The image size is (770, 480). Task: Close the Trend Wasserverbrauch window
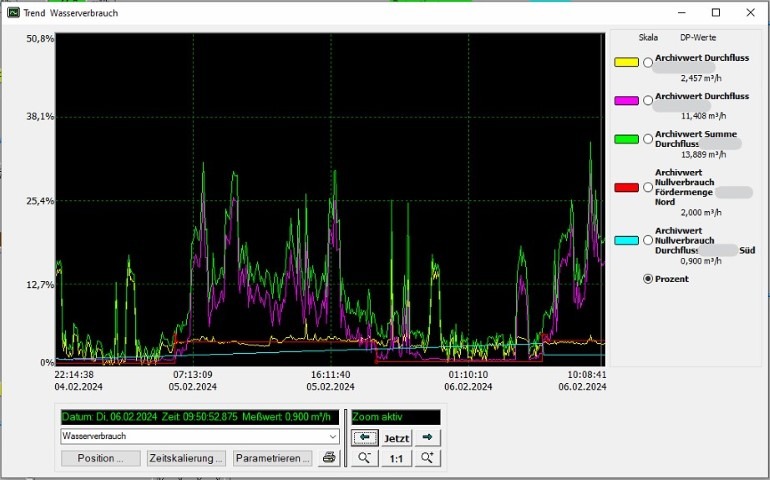pos(750,13)
